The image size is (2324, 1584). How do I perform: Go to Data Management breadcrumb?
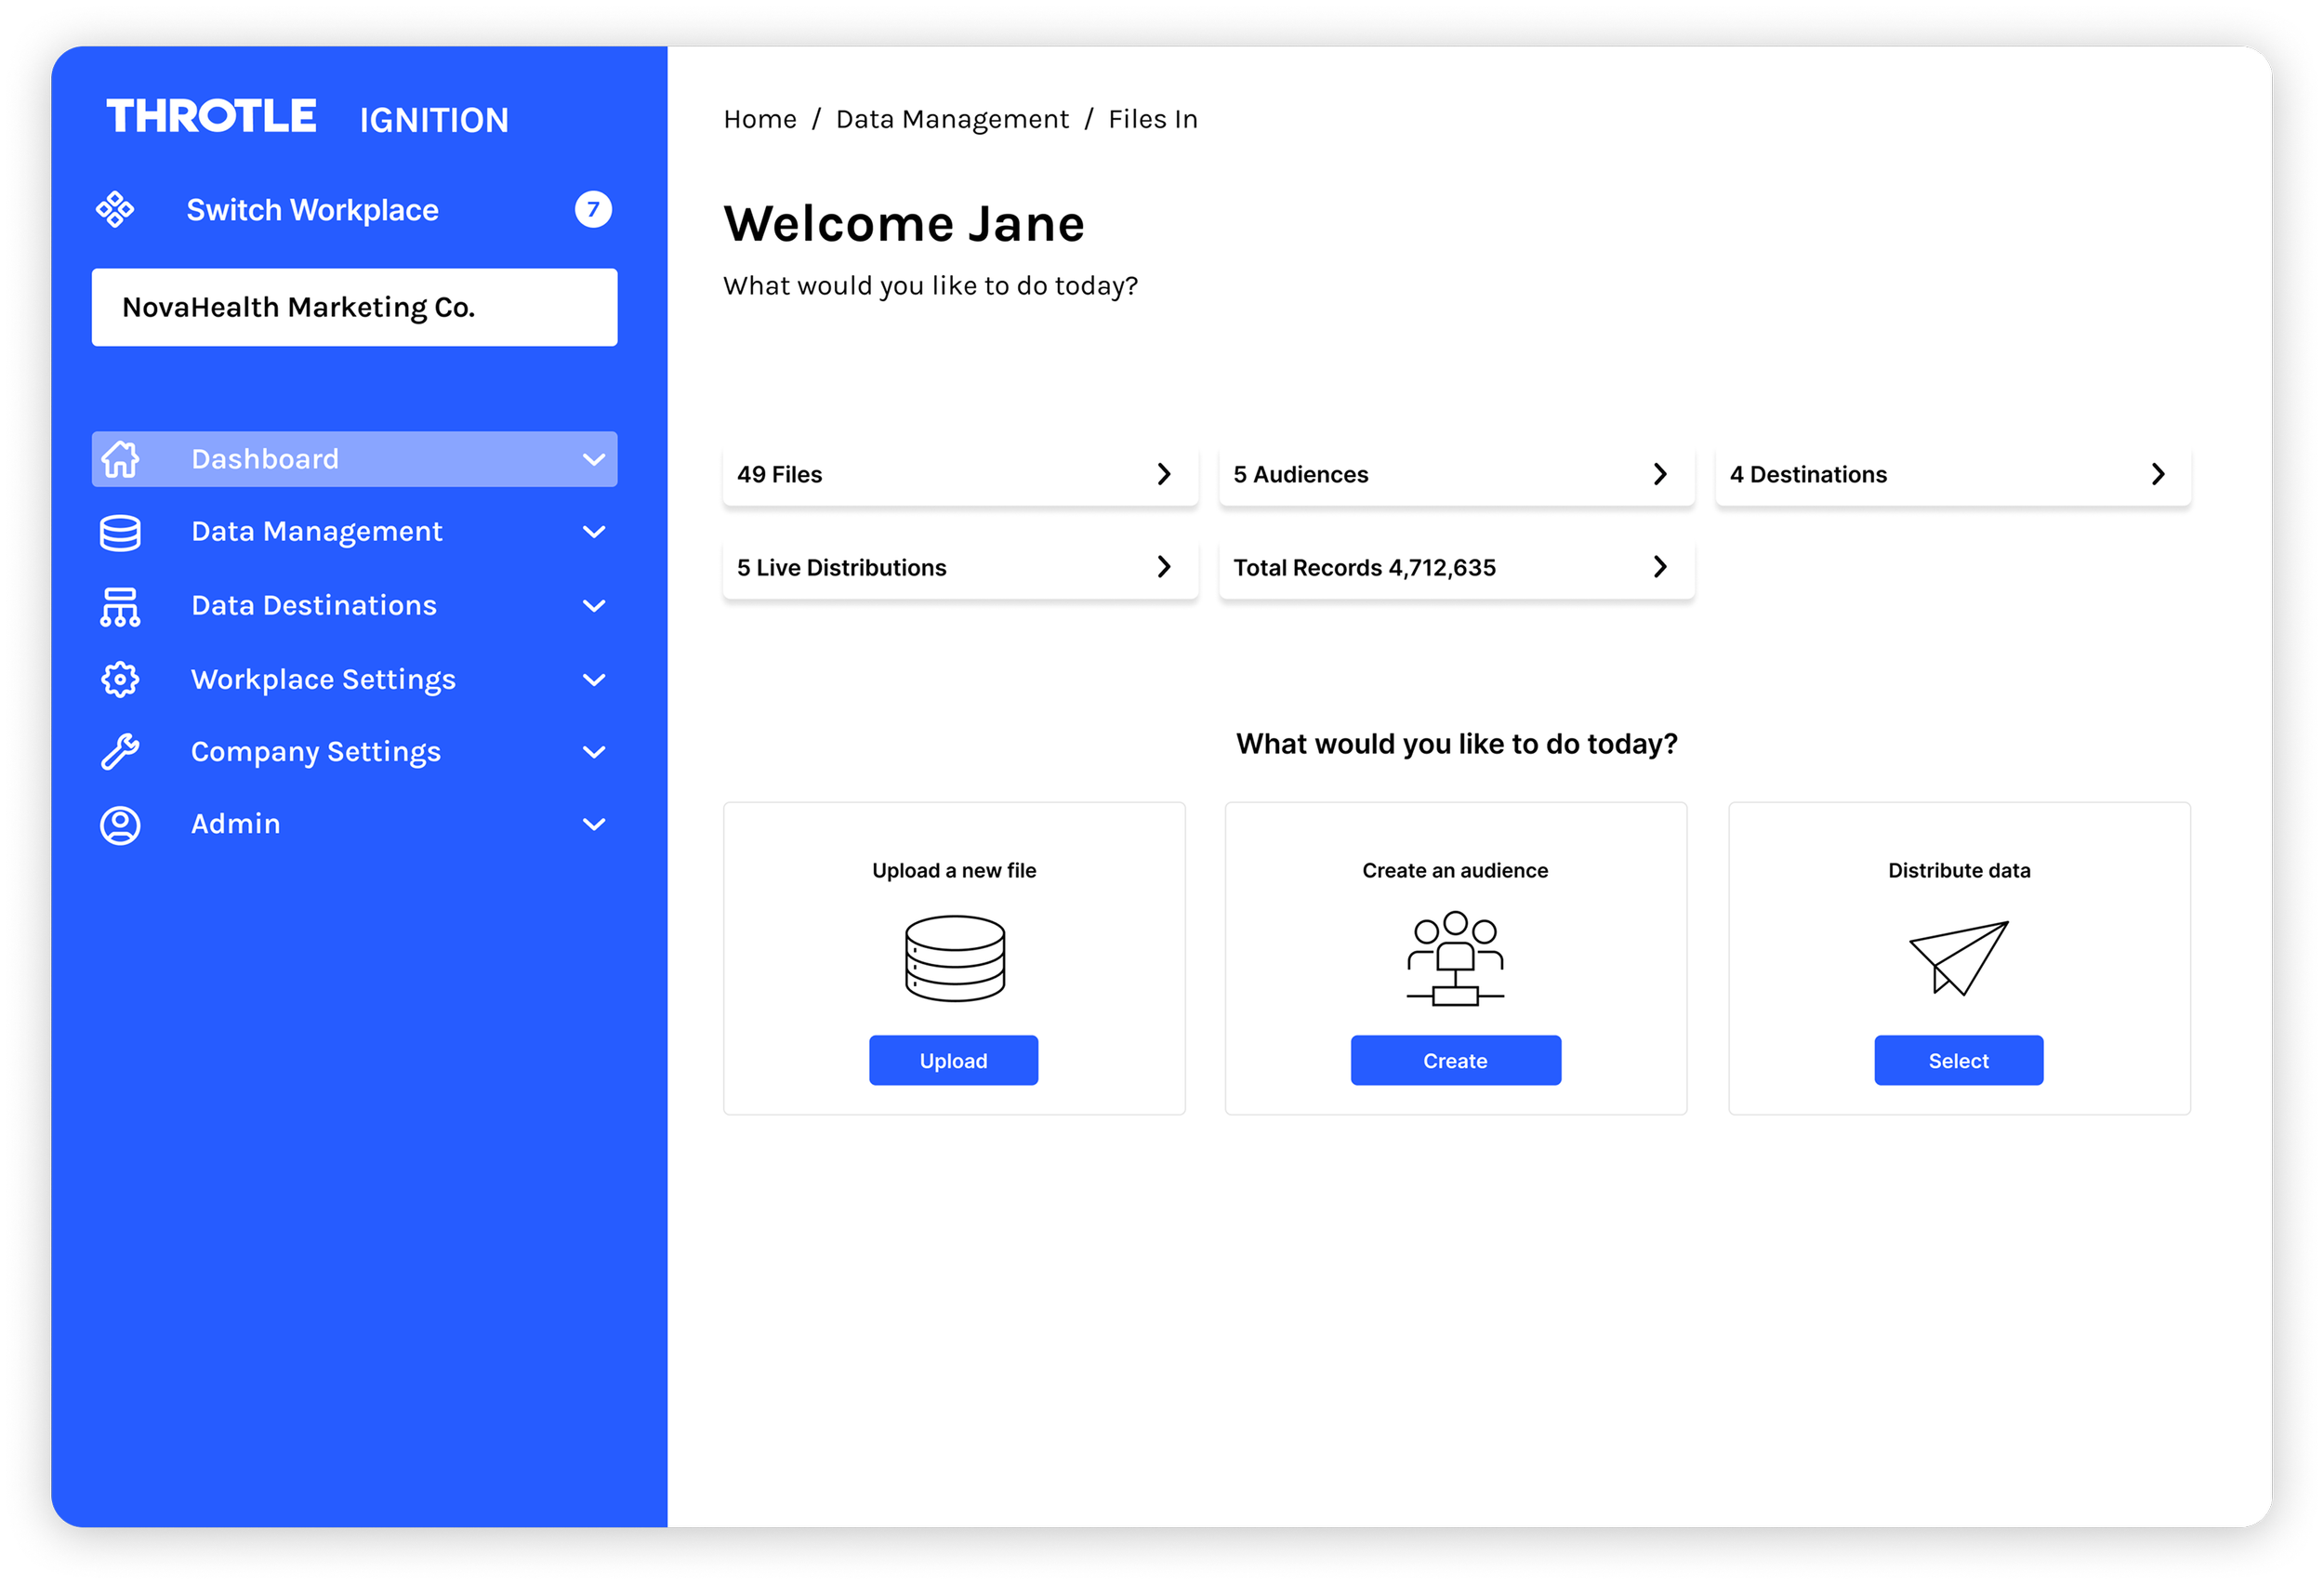(x=951, y=119)
